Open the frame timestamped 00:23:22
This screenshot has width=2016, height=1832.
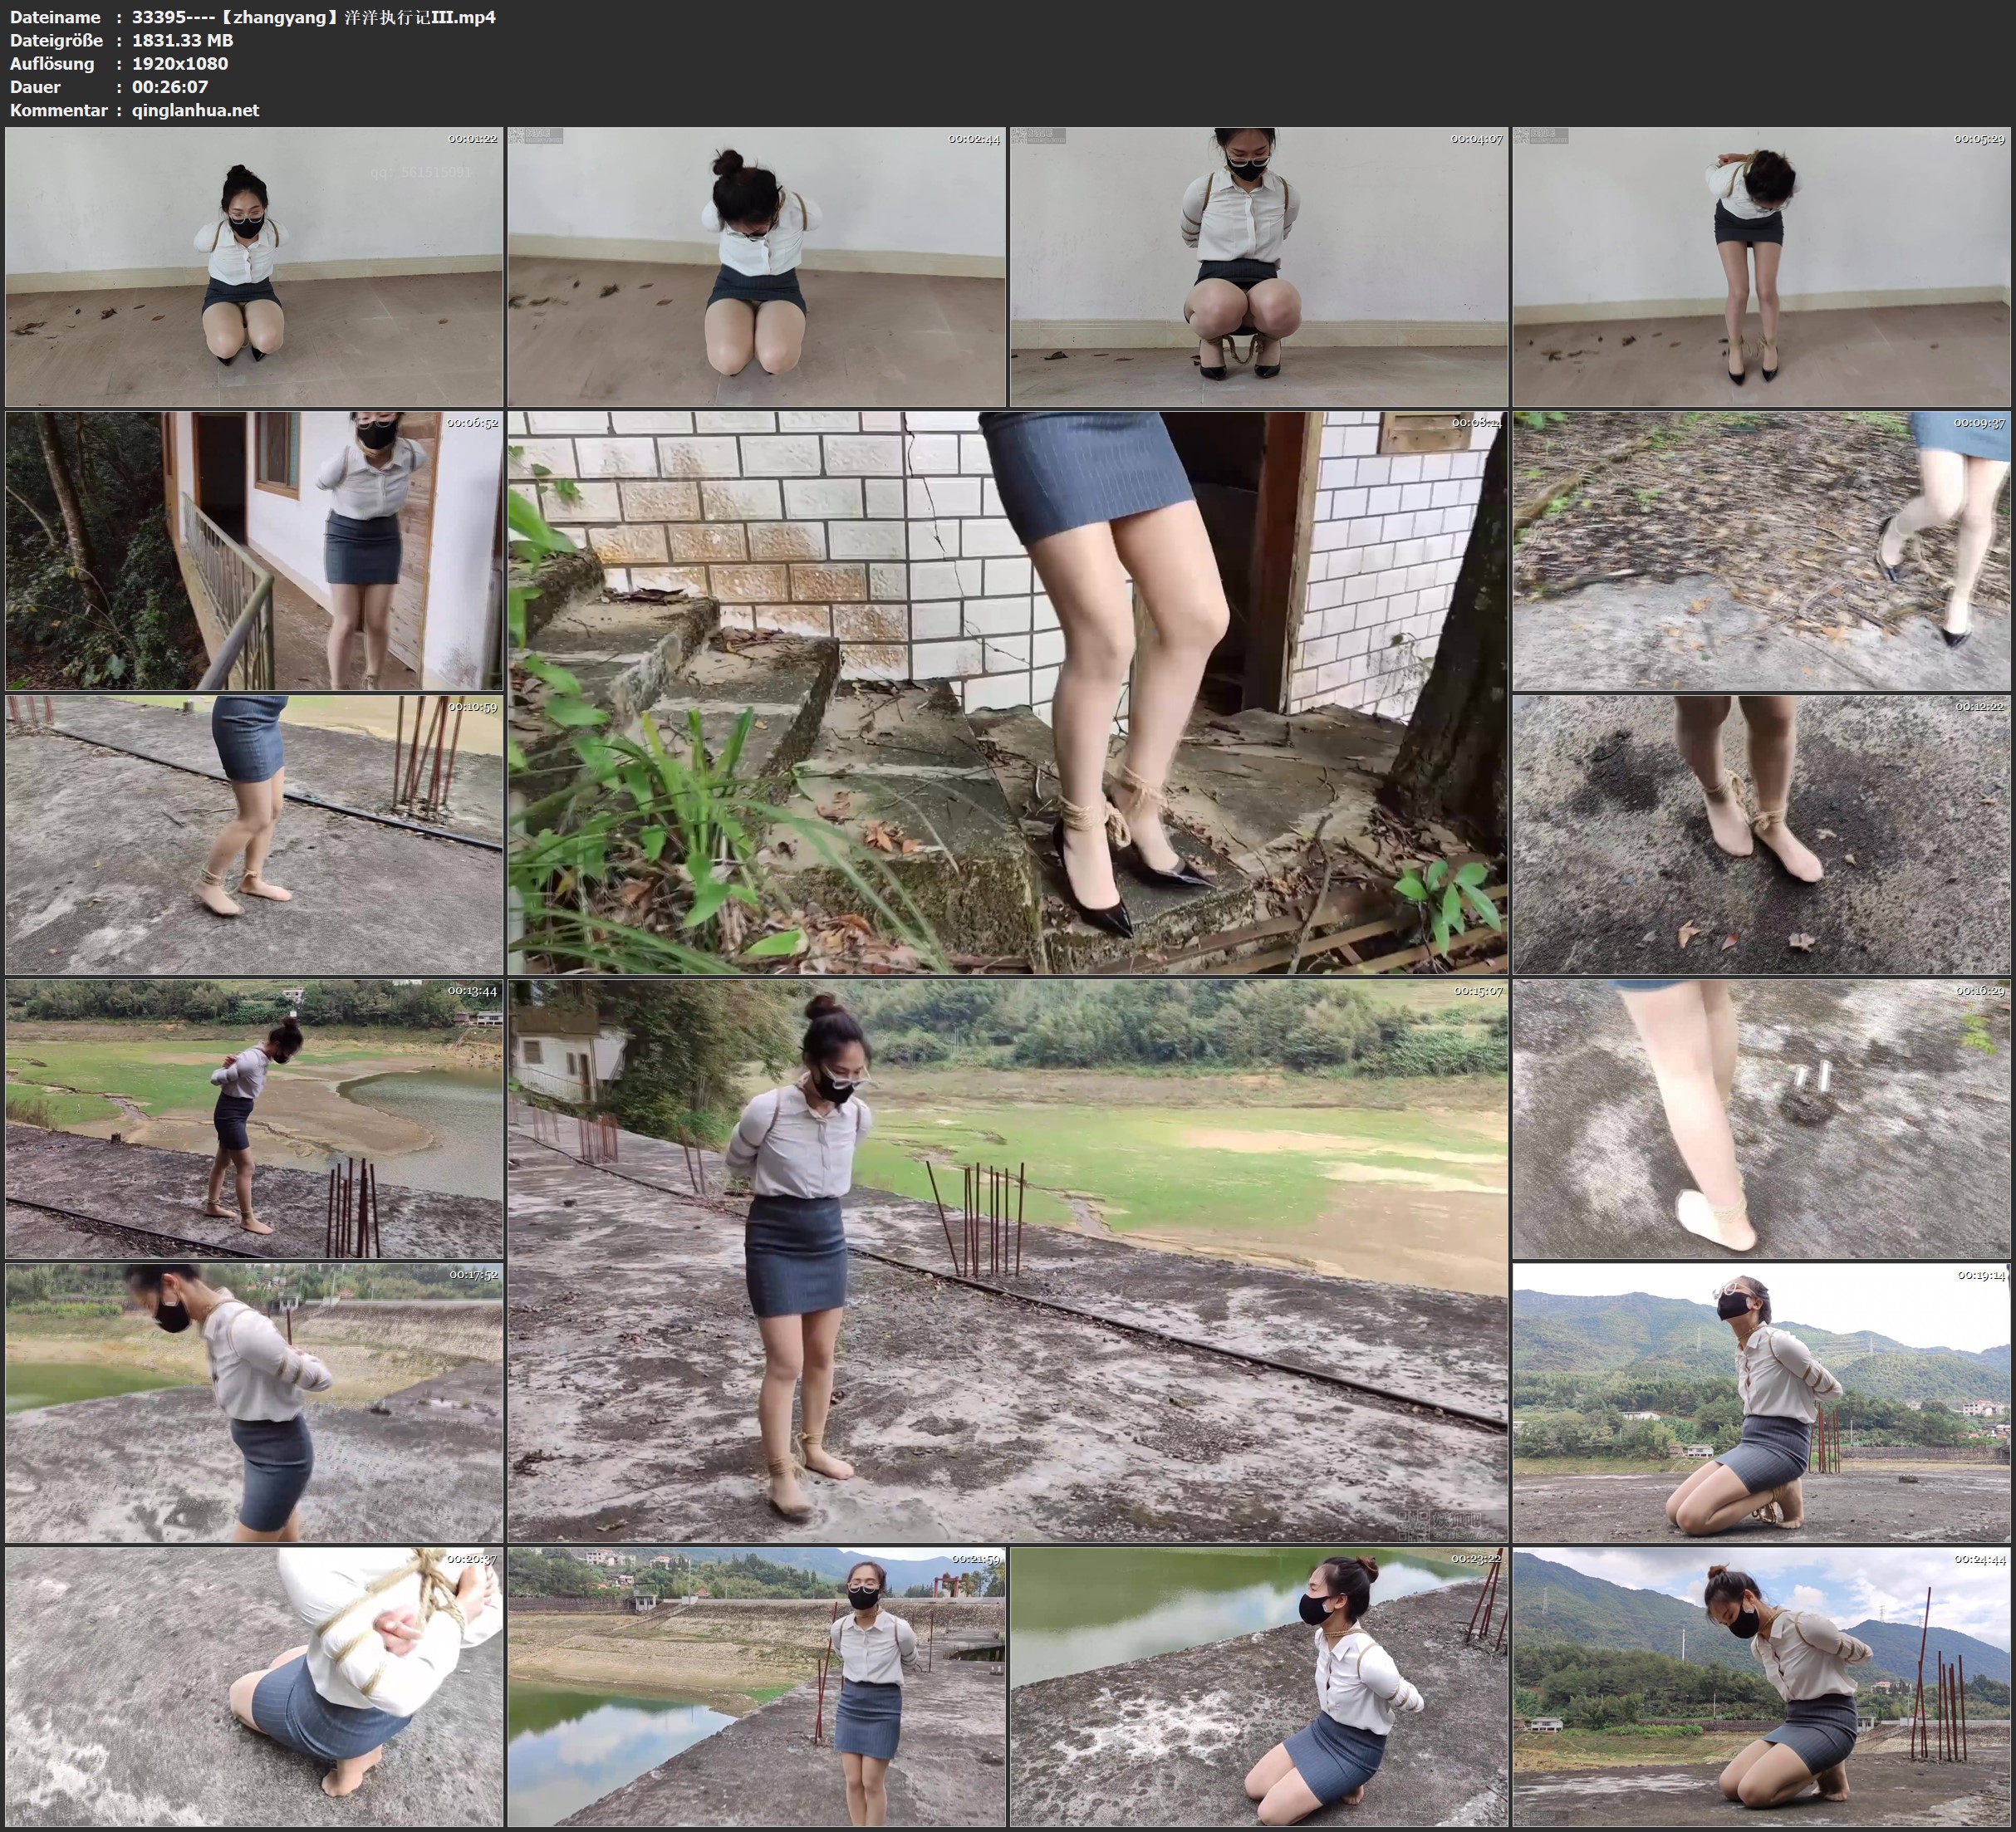click(1258, 1686)
